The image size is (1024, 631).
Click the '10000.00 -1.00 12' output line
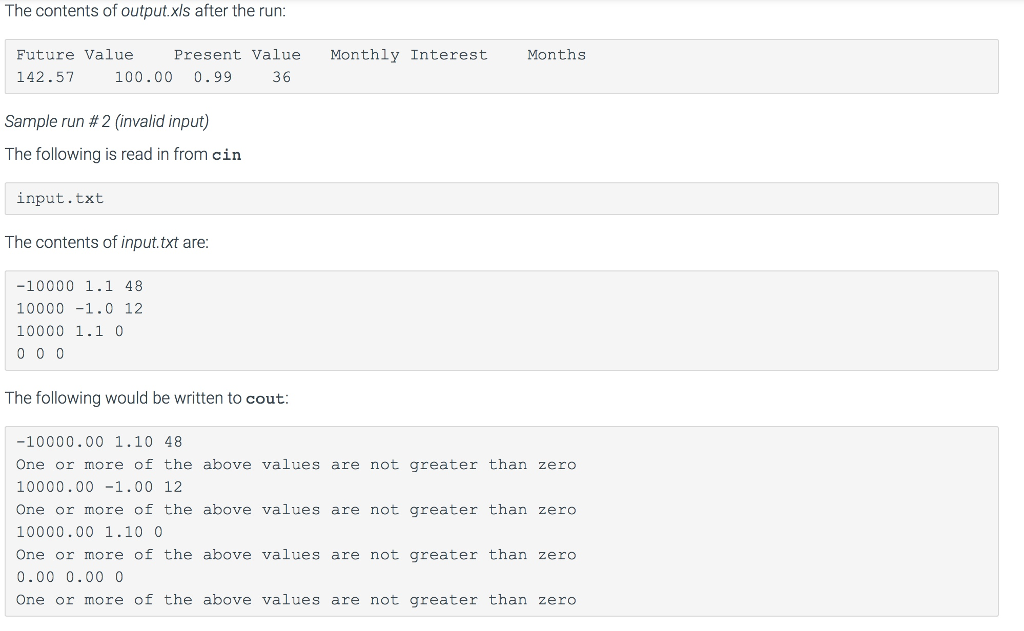click(x=99, y=487)
